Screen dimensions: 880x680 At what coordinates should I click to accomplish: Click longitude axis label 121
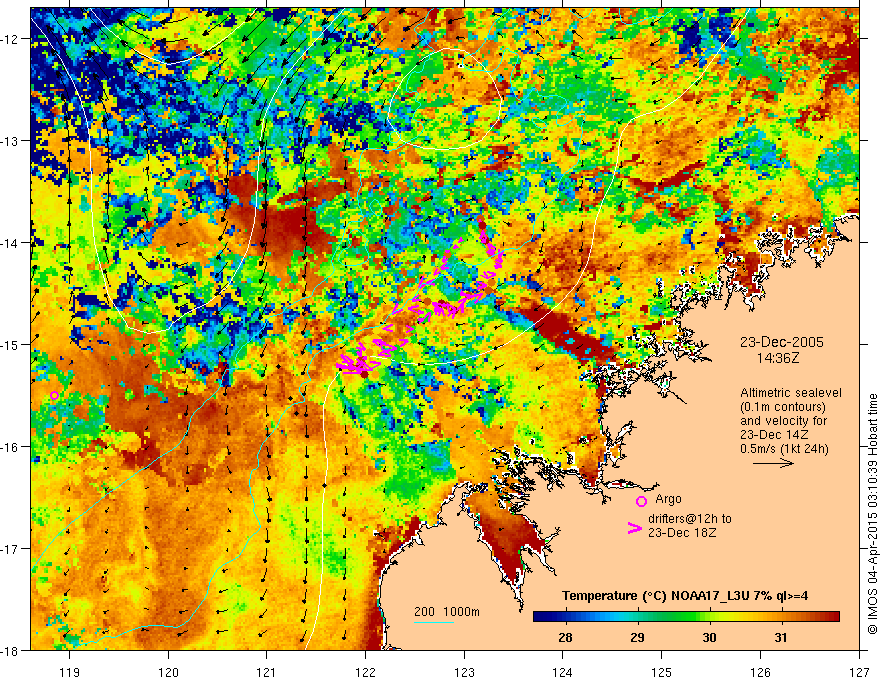(x=267, y=672)
